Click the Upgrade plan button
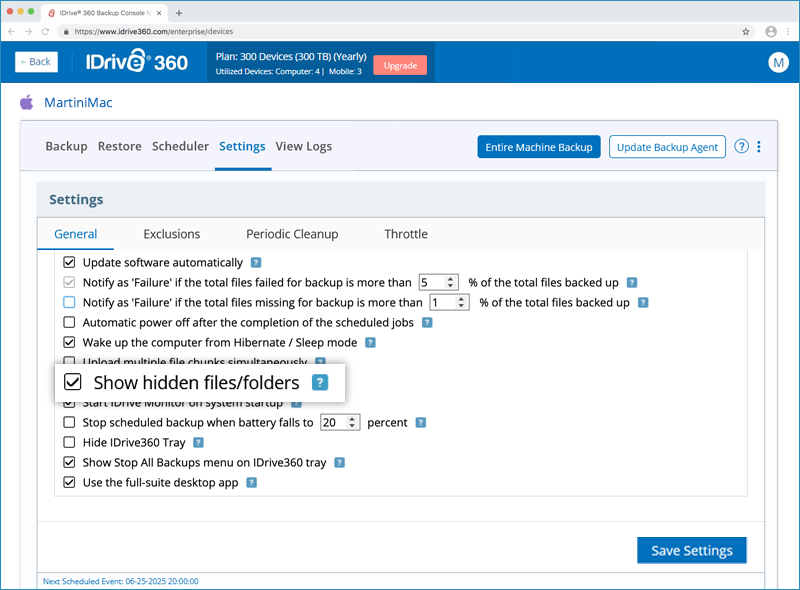 (x=400, y=65)
